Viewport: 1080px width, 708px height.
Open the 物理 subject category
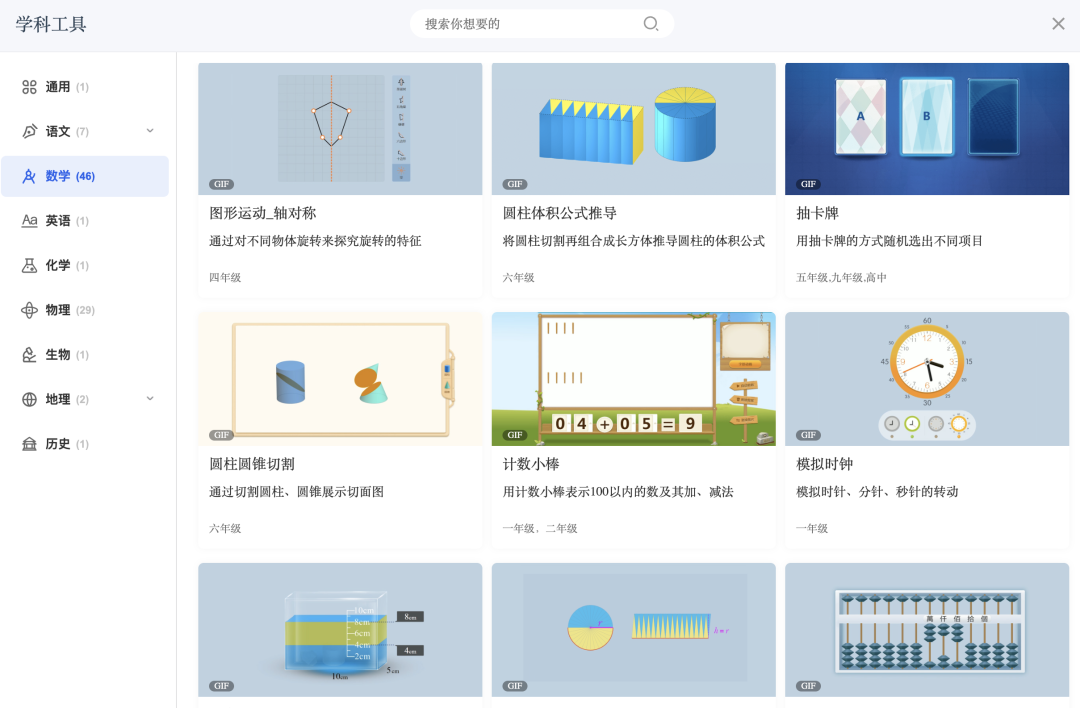click(29, 310)
